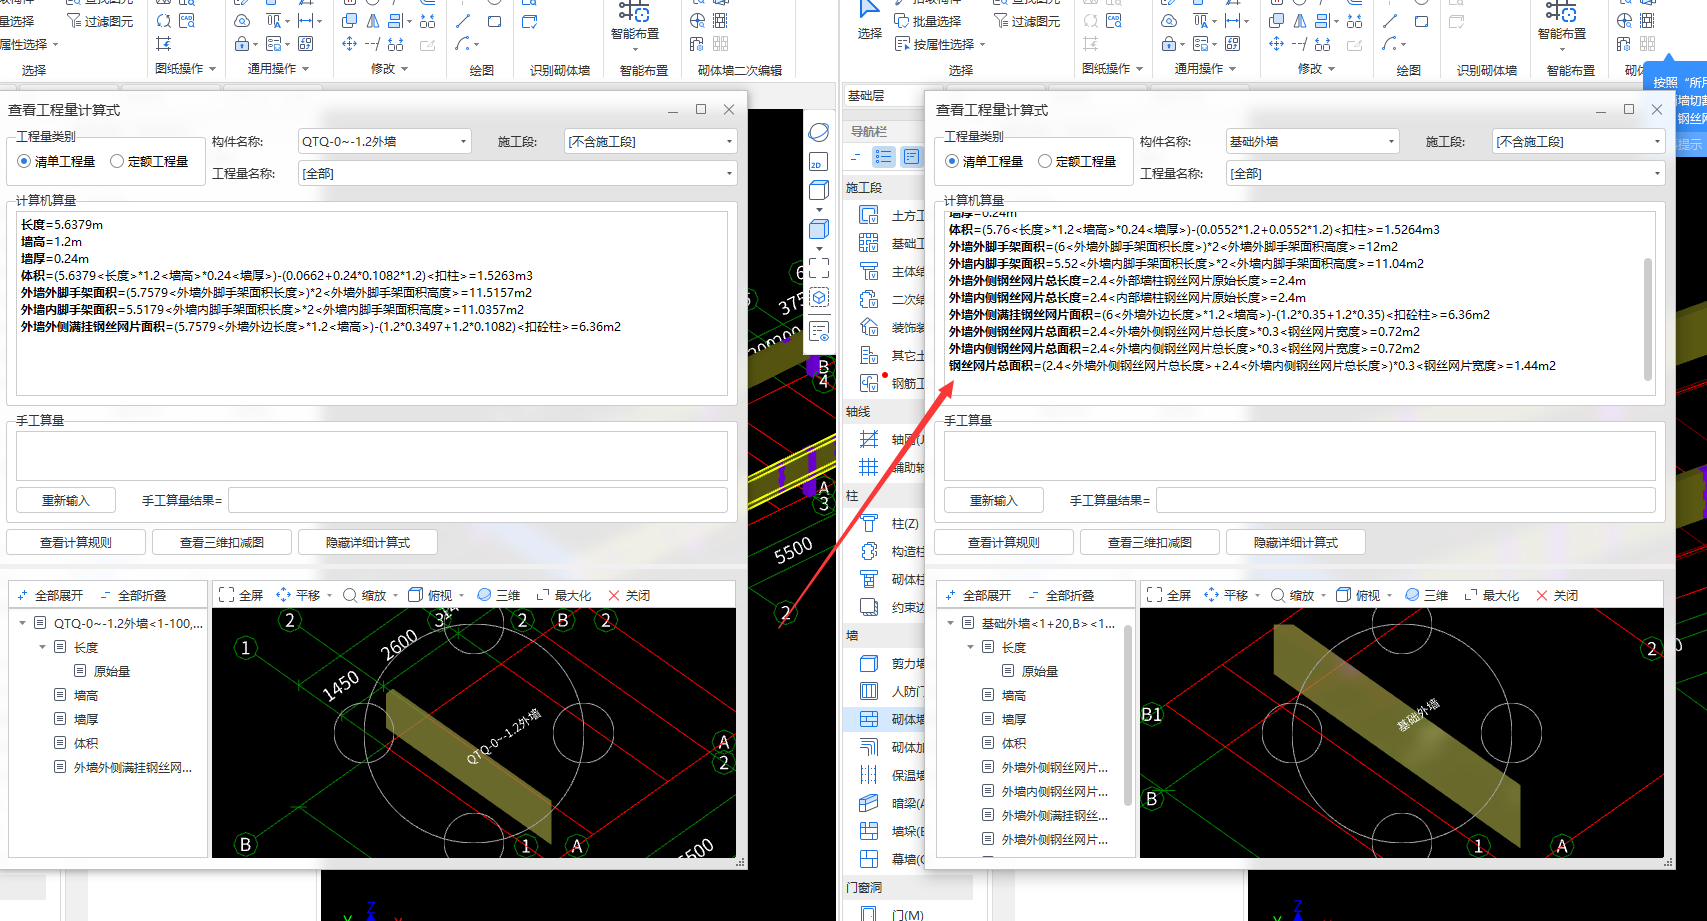
Task: Click 查看三维扣减图 button in right dialog
Action: (1150, 542)
